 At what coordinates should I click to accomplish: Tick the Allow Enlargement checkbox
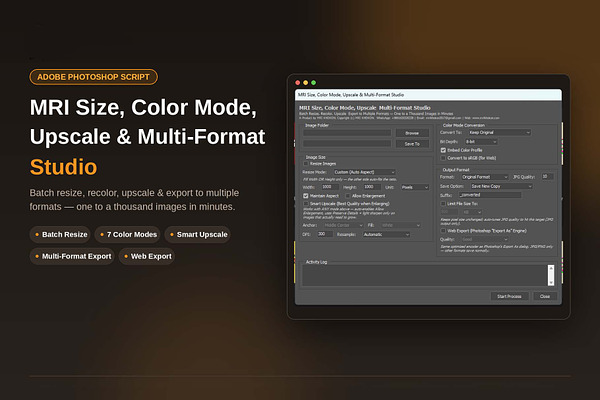tap(348, 196)
